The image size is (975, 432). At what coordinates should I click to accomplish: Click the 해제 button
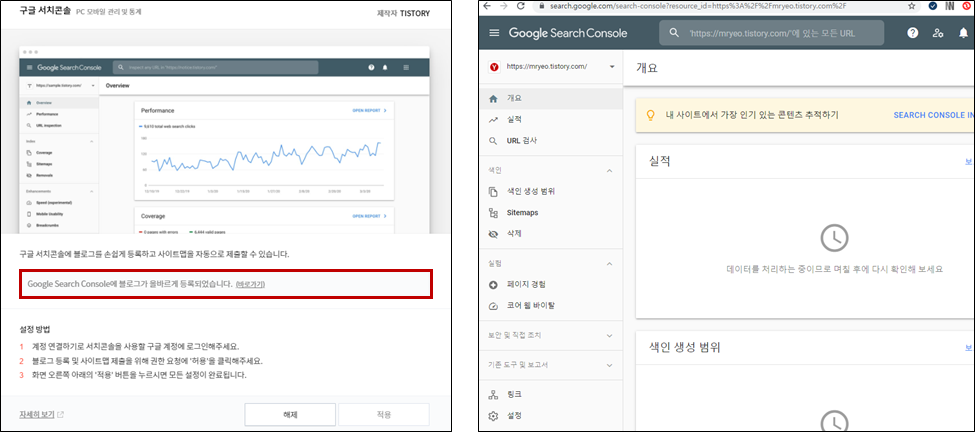[x=290, y=415]
